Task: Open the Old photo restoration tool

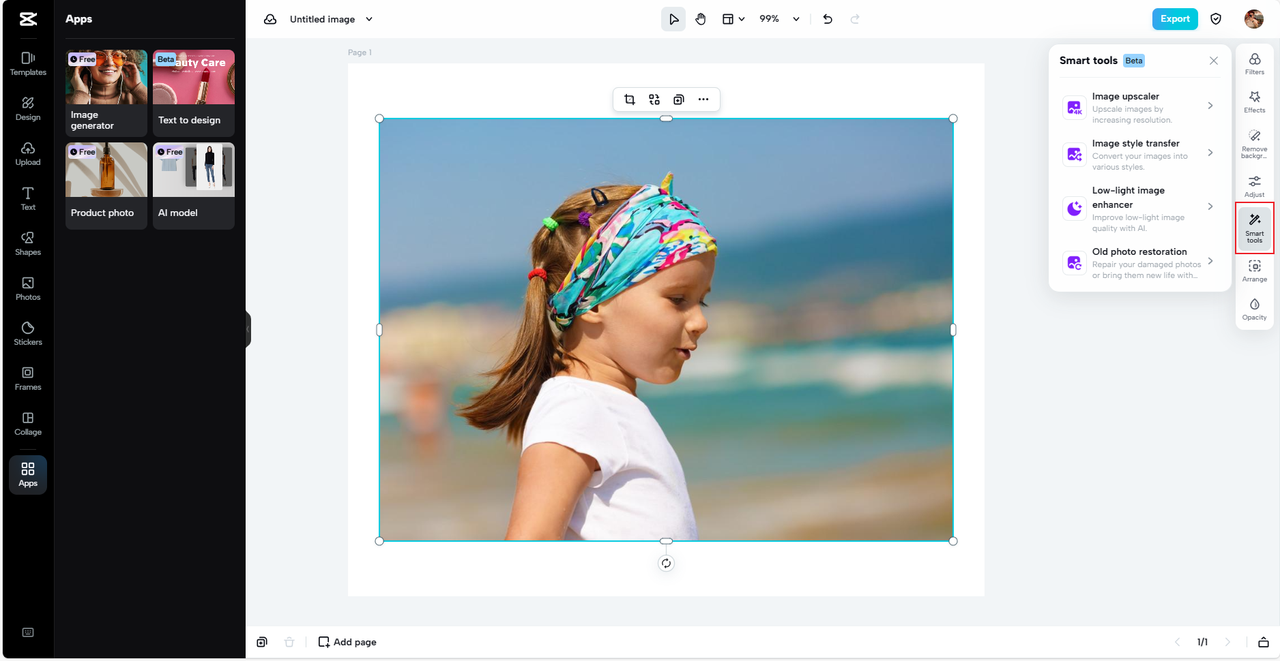Action: pyautogui.click(x=1140, y=262)
